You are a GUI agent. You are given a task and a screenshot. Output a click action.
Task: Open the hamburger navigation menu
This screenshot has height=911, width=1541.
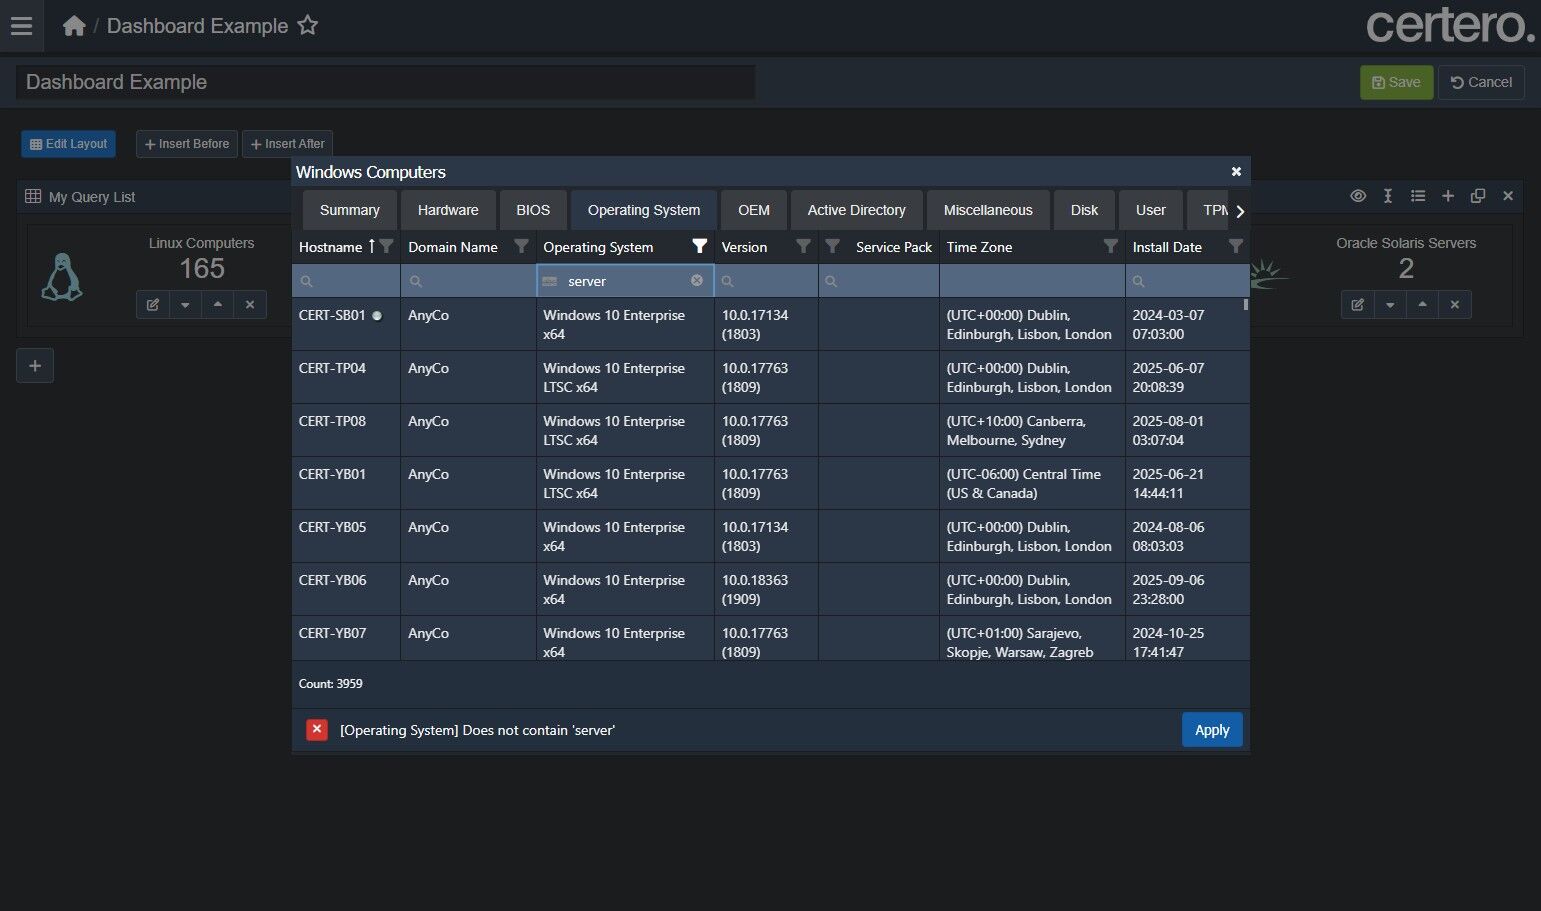(21, 26)
